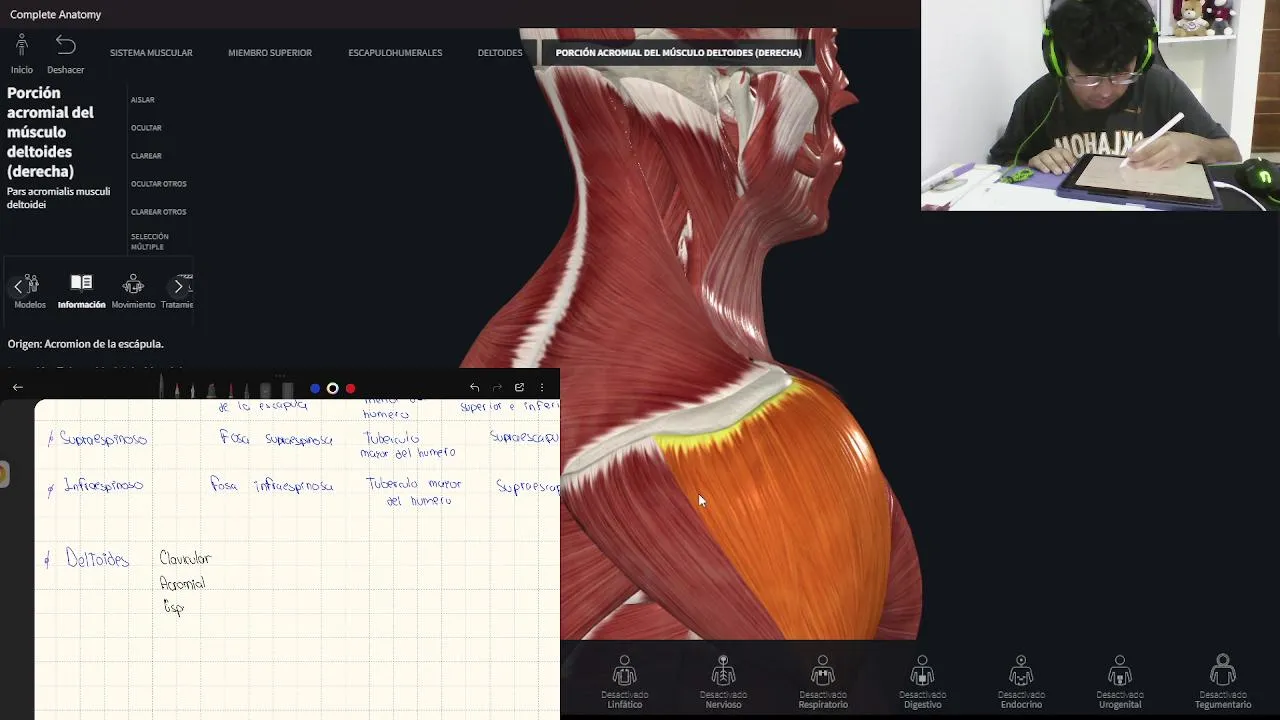Image resolution: width=1280 pixels, height=720 pixels.
Task: Open Escapulohumerales breadcrumb
Action: point(395,53)
